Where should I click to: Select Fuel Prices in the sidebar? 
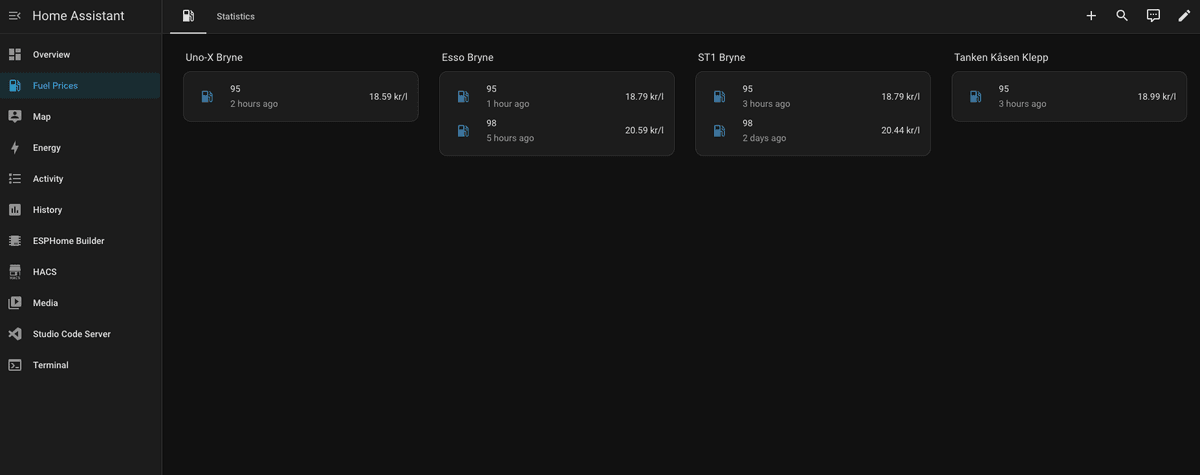pos(80,85)
